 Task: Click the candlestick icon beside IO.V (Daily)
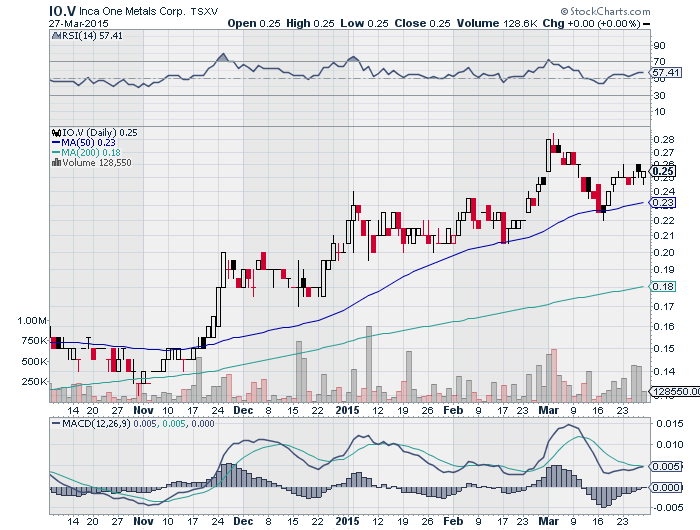point(56,133)
